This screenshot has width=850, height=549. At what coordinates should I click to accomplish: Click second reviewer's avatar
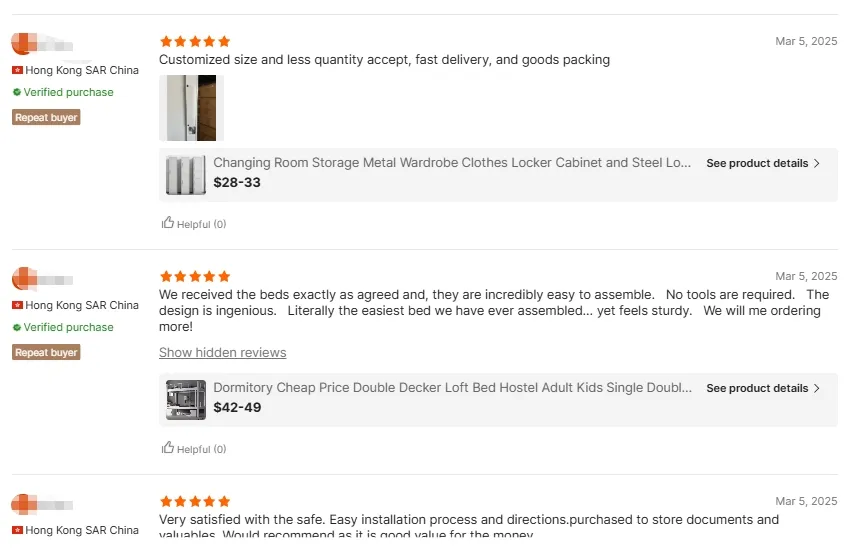point(24,279)
